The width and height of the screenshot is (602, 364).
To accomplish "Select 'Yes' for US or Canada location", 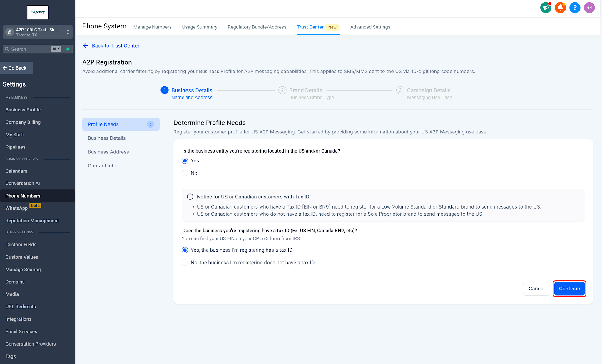I will (x=185, y=161).
